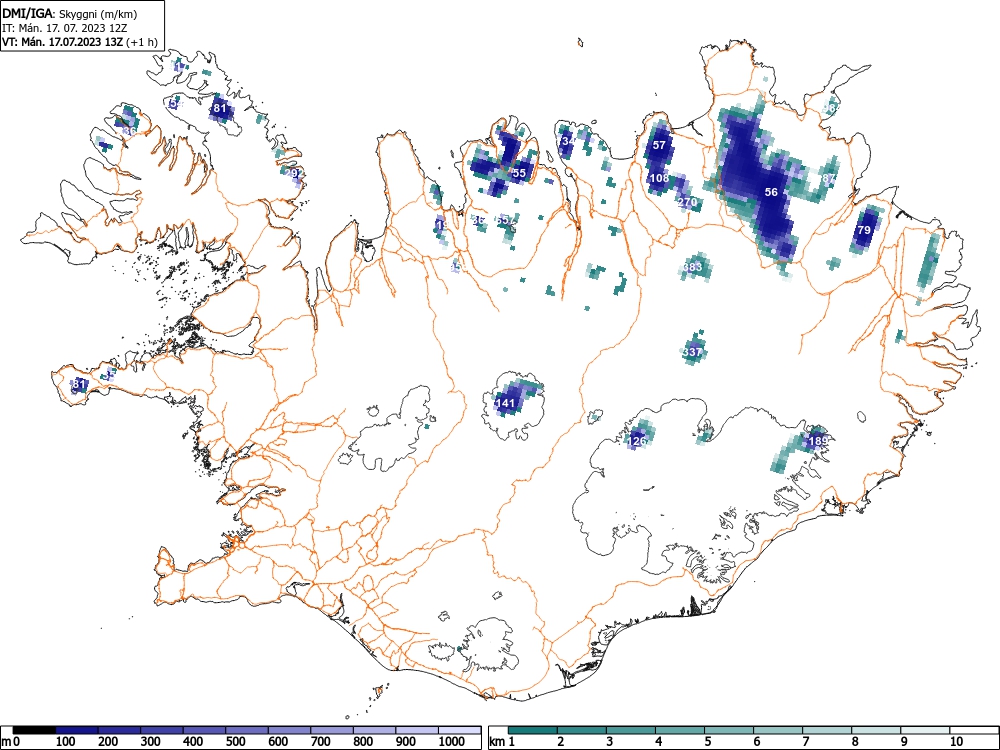Click the 5 label on the kilometre scale
The width and height of the screenshot is (1000, 750).
[x=708, y=742]
